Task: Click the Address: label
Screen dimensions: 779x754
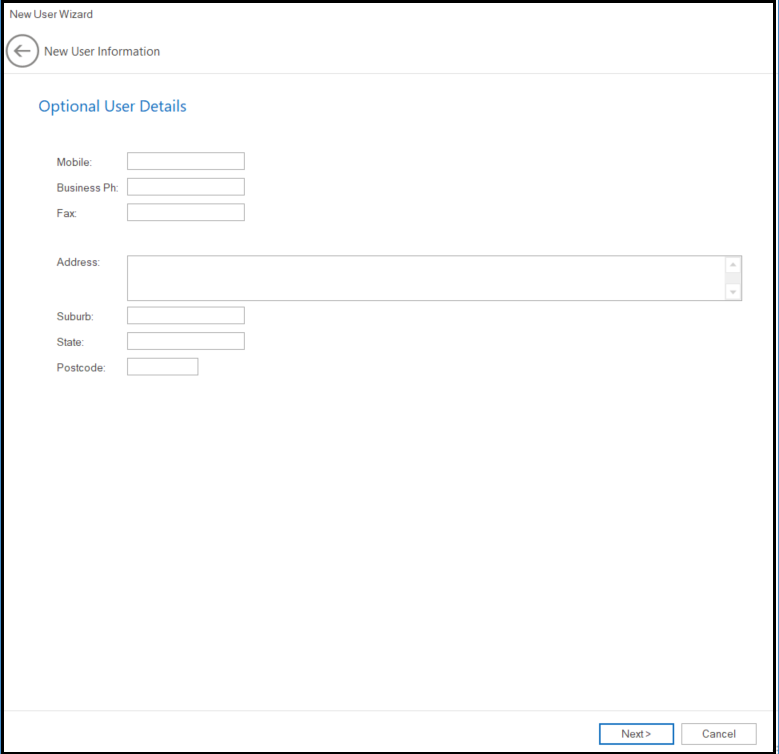Action: coord(78,263)
